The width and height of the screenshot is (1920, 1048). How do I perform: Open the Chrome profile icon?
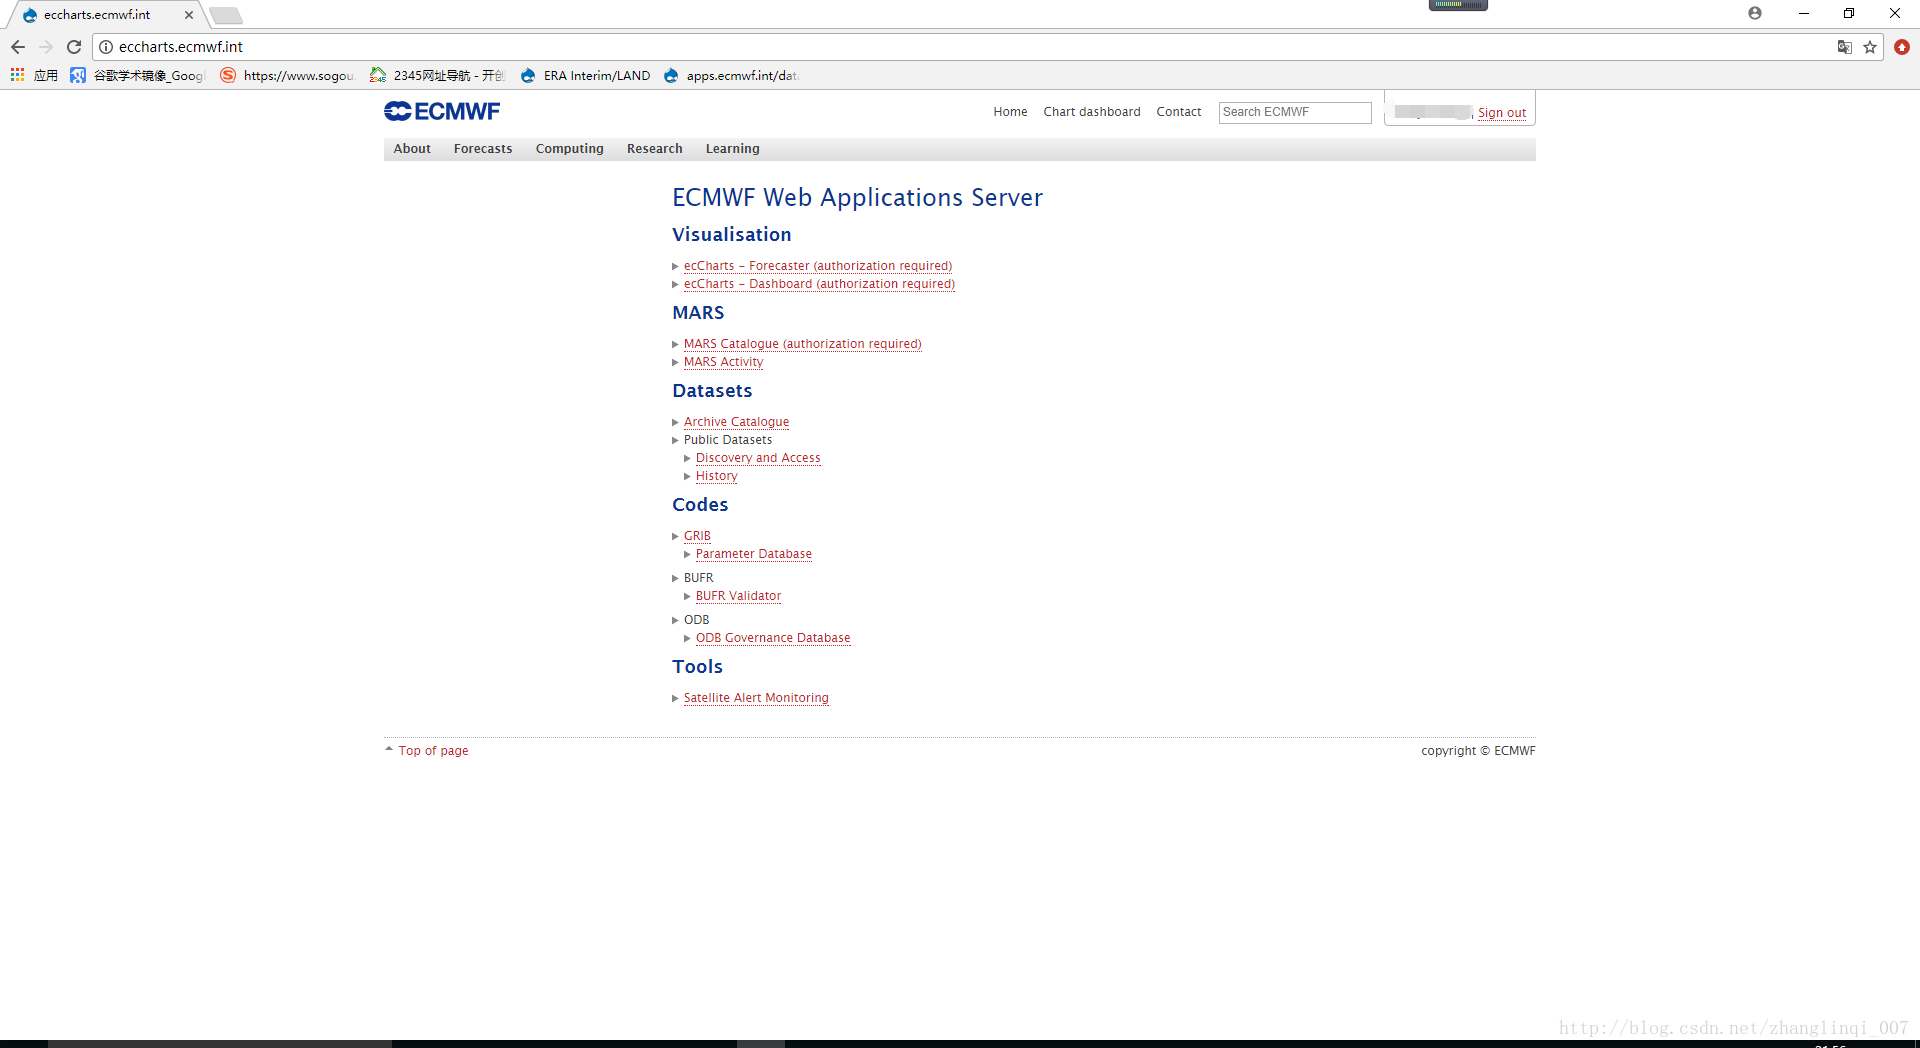(1755, 13)
